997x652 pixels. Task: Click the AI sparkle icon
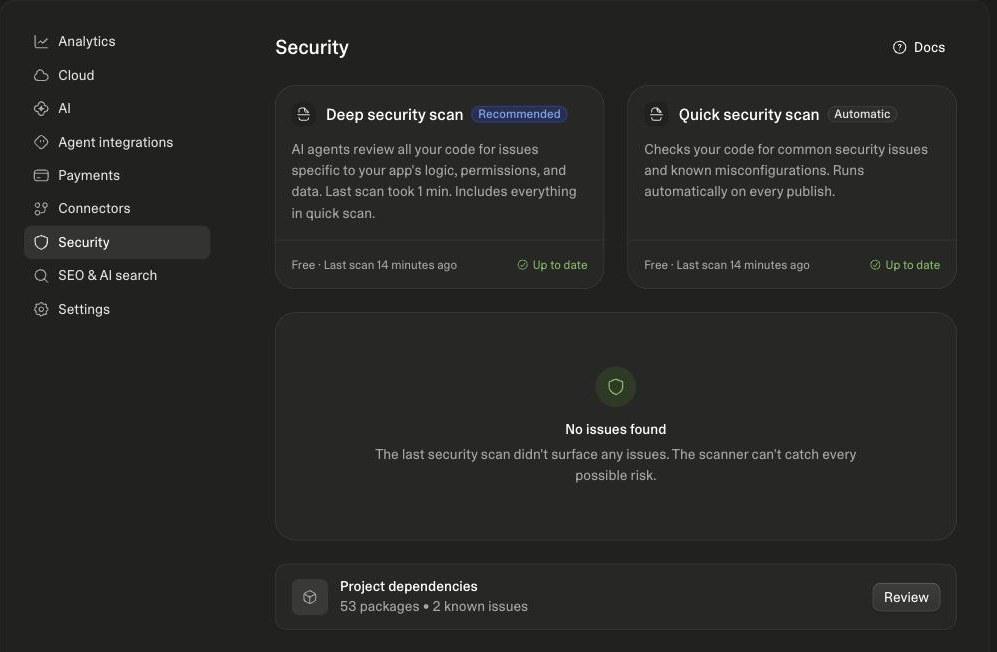(x=41, y=109)
